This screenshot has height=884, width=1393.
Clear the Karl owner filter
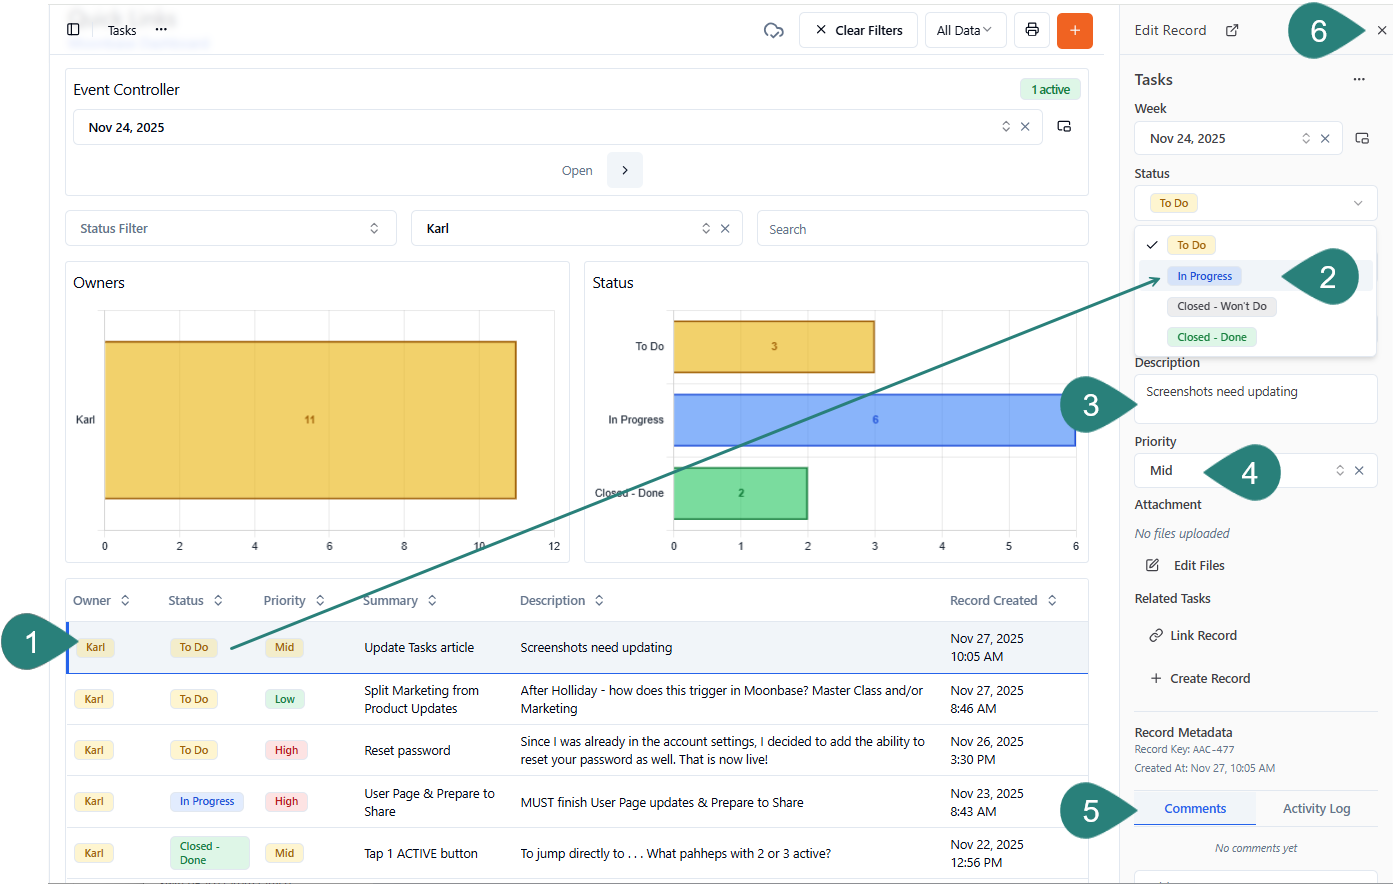(x=725, y=229)
